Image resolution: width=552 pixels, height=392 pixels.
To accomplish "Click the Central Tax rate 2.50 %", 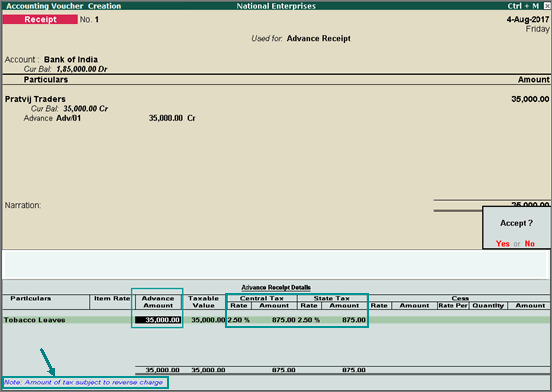I will click(x=238, y=320).
